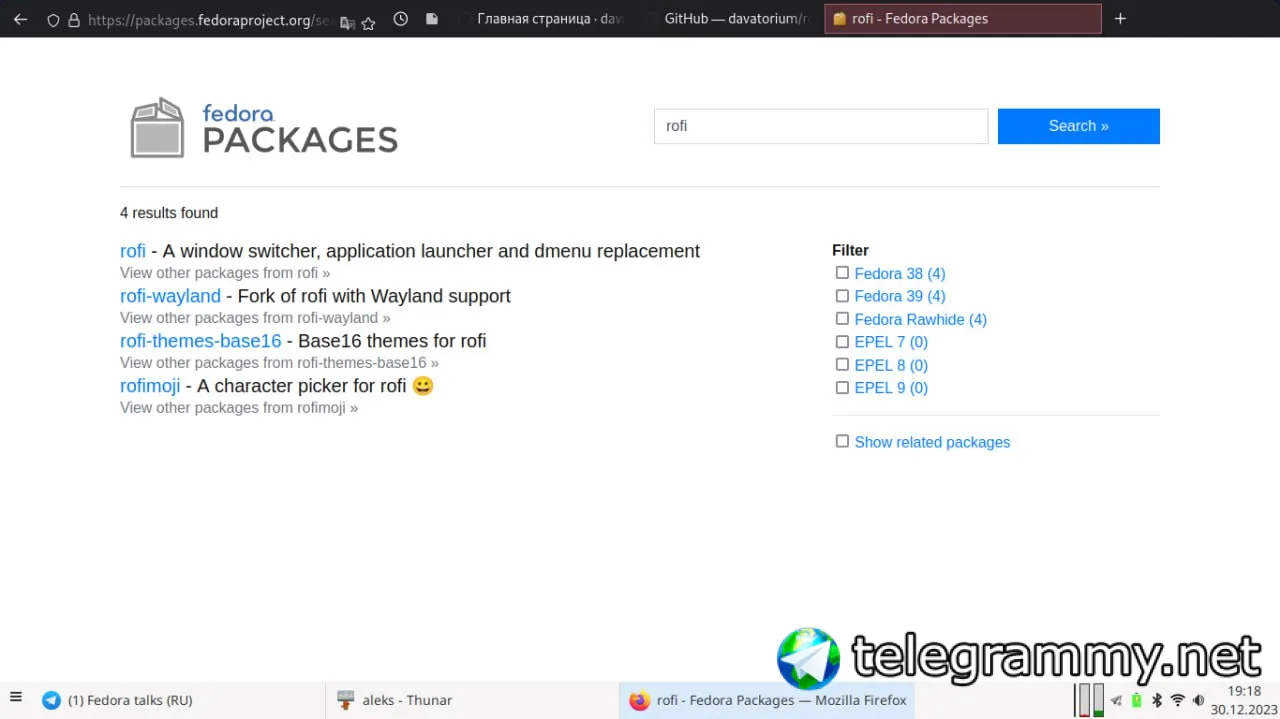The height and width of the screenshot is (719, 1280).
Task: Open the rofimoji package link
Action: [x=150, y=386]
